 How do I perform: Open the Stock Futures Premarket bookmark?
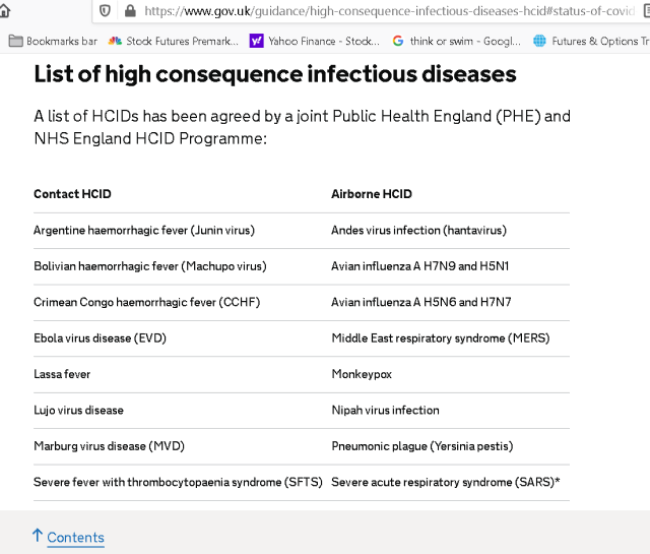pos(173,41)
